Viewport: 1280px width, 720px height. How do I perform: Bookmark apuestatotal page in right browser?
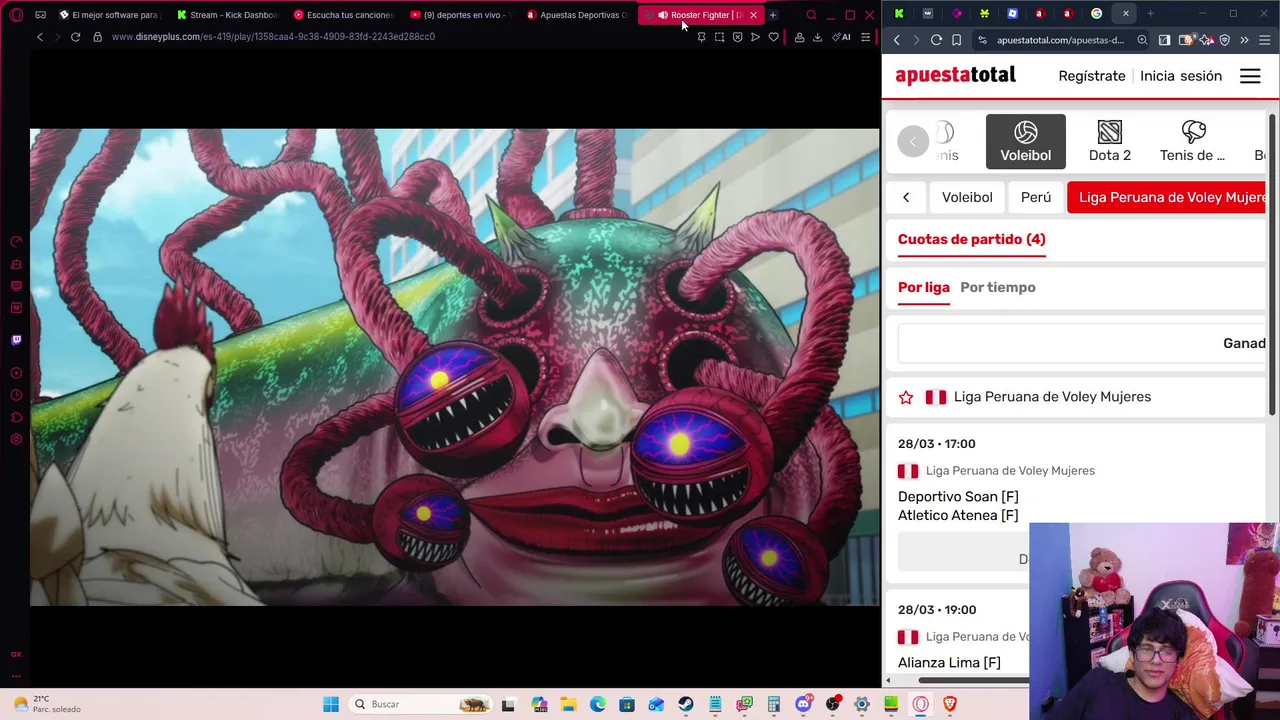coord(957,40)
